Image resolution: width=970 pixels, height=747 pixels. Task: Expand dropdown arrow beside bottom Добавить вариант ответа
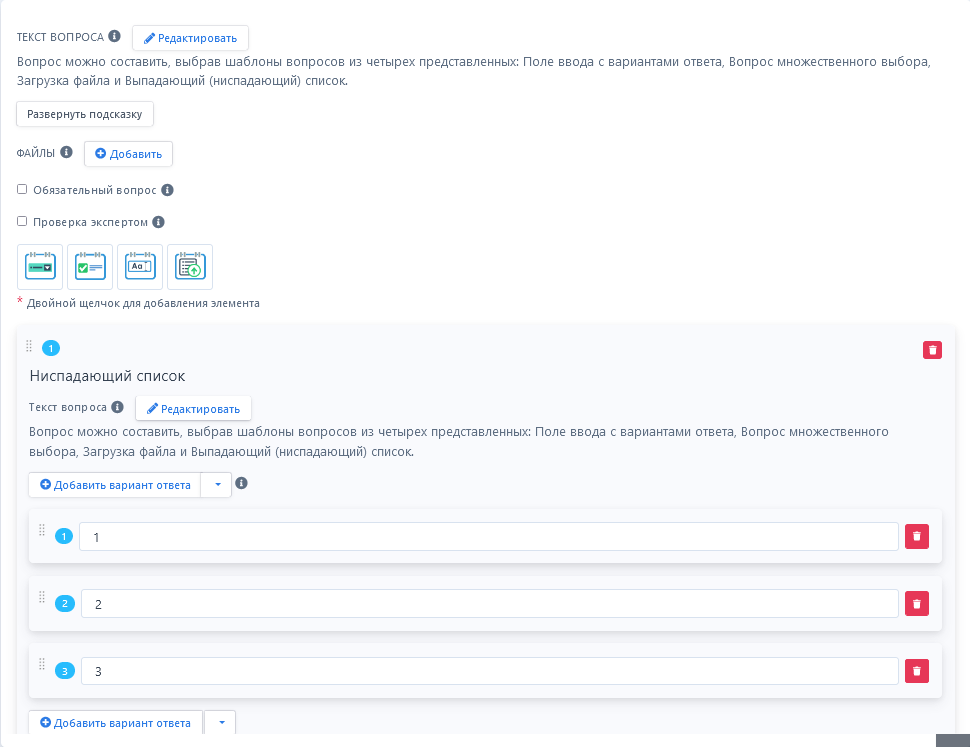click(x=220, y=723)
